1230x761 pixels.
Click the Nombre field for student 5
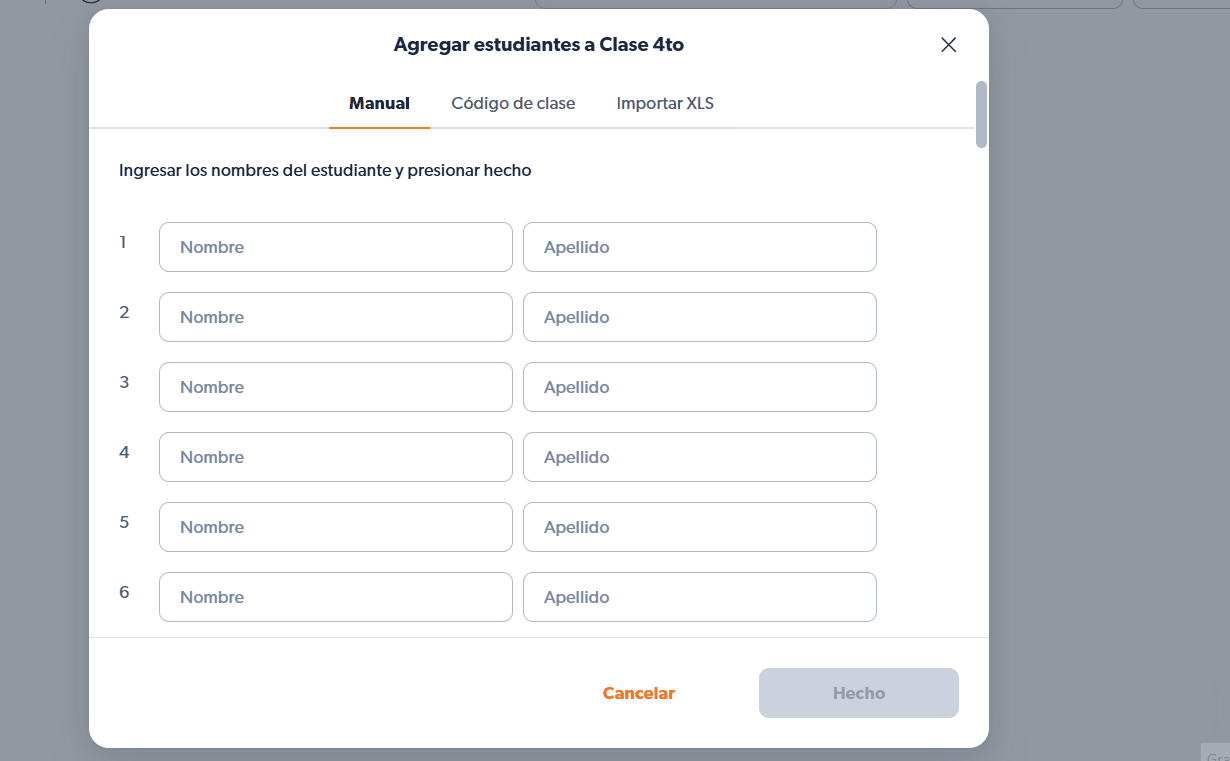pos(335,527)
